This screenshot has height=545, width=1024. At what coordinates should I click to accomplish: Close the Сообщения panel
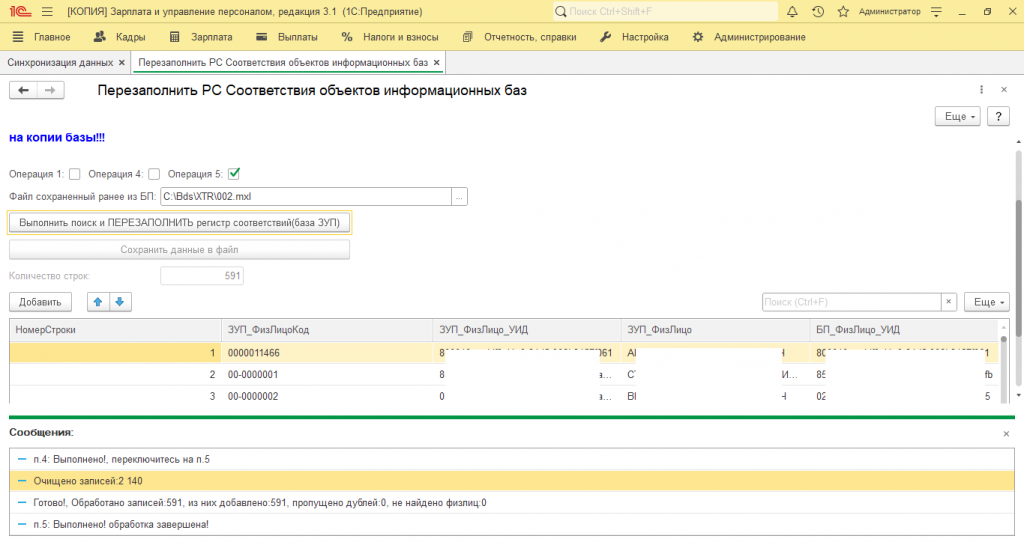coord(1006,433)
